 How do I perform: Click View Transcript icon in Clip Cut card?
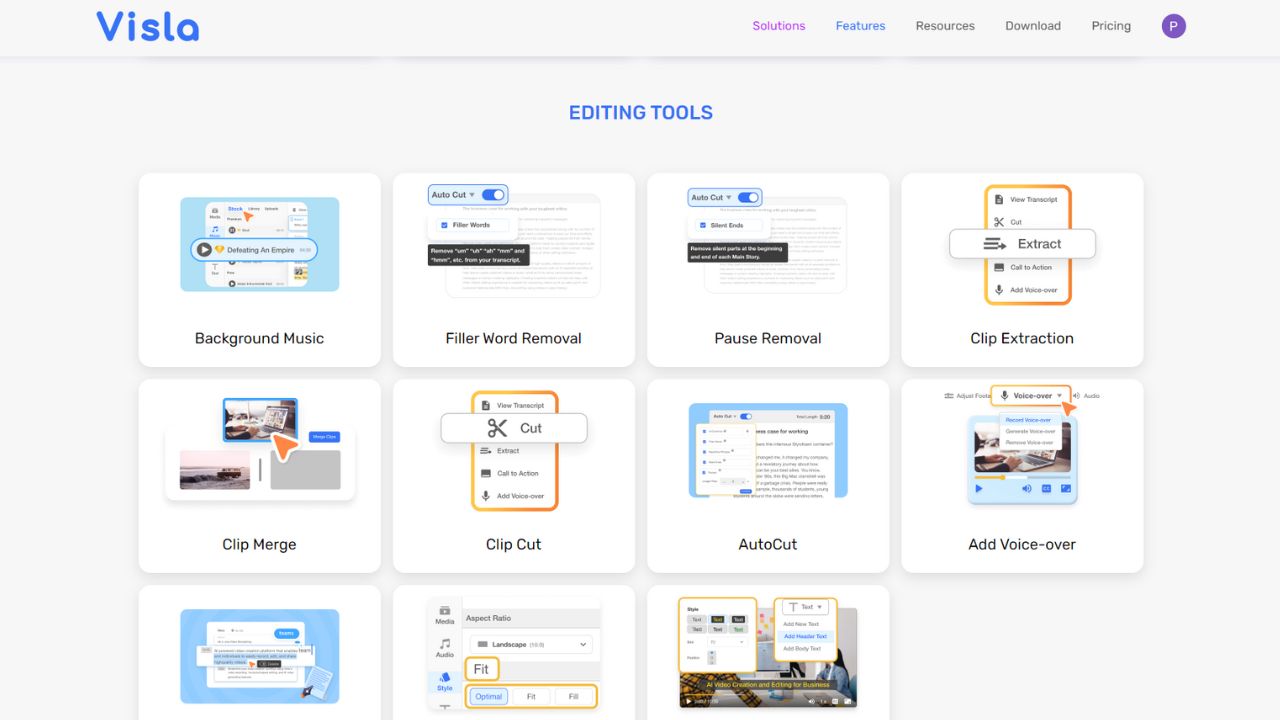pyautogui.click(x=486, y=405)
